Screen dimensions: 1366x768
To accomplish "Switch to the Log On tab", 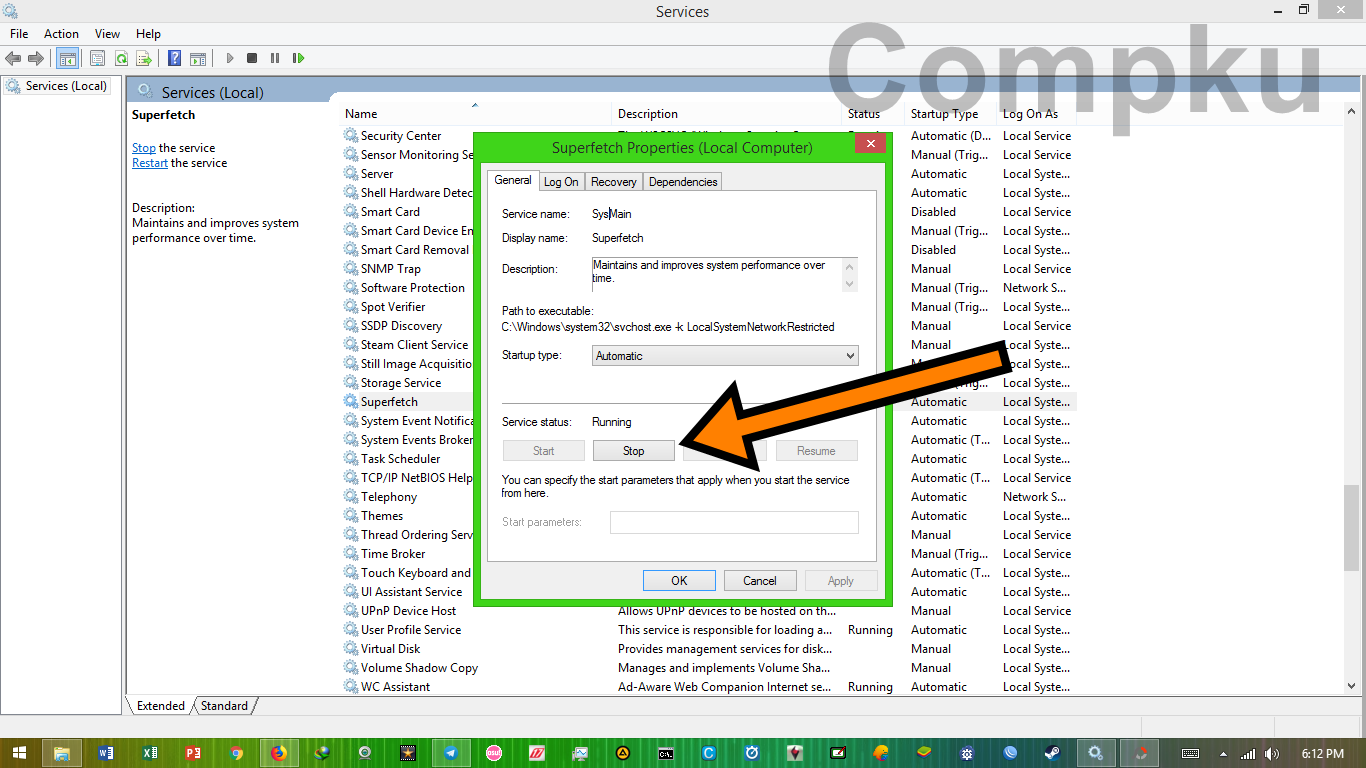I will 561,182.
